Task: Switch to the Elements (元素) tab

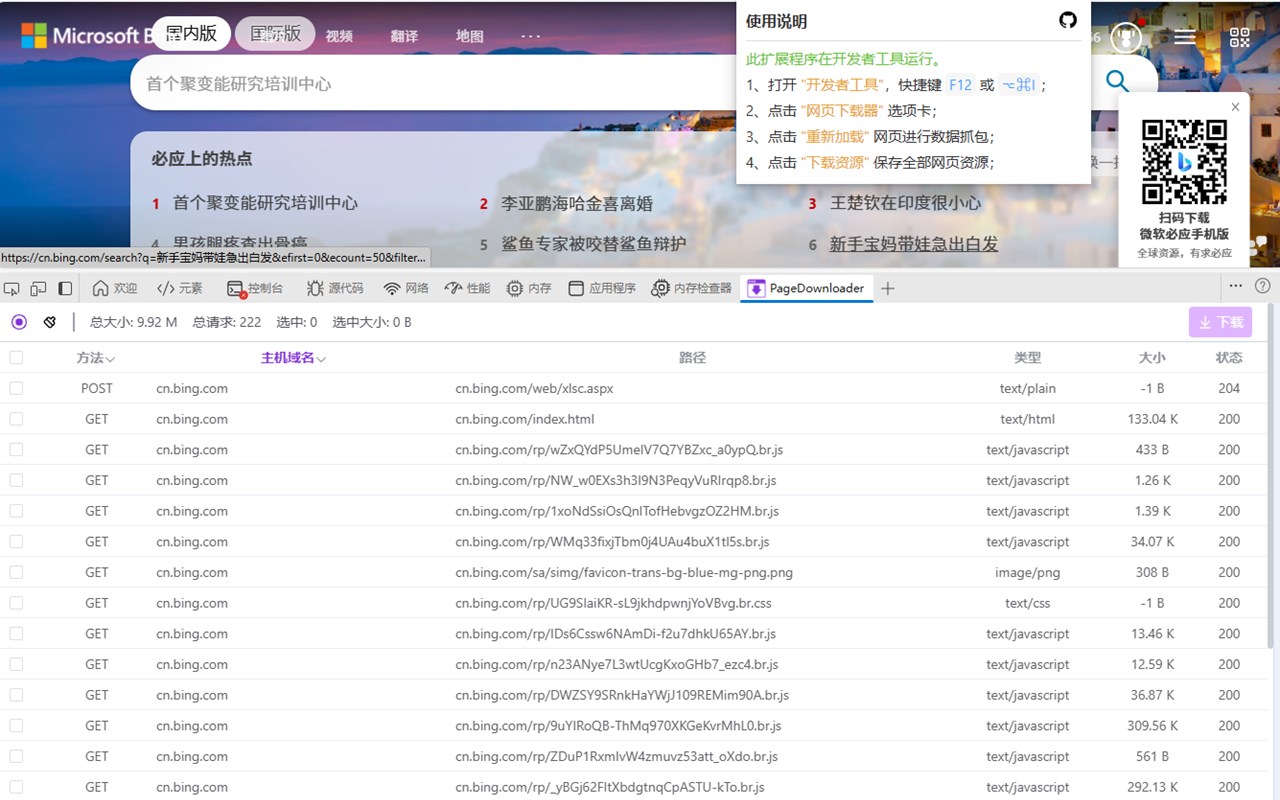Action: click(x=180, y=288)
